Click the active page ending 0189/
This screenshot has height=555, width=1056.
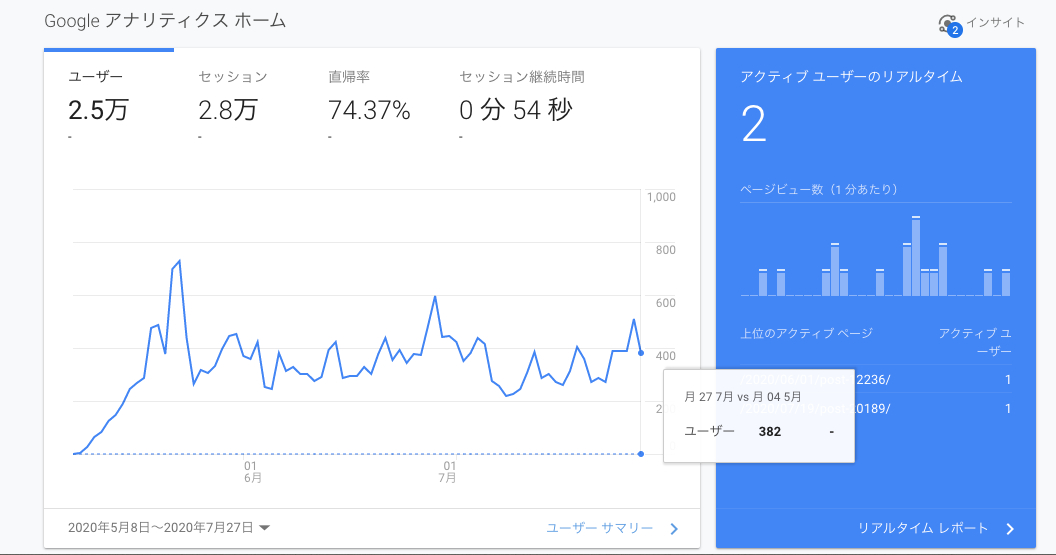[x=815, y=409]
